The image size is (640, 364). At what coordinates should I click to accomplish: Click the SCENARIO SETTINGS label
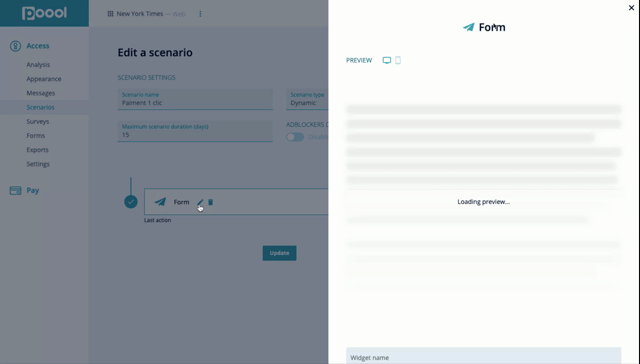147,78
